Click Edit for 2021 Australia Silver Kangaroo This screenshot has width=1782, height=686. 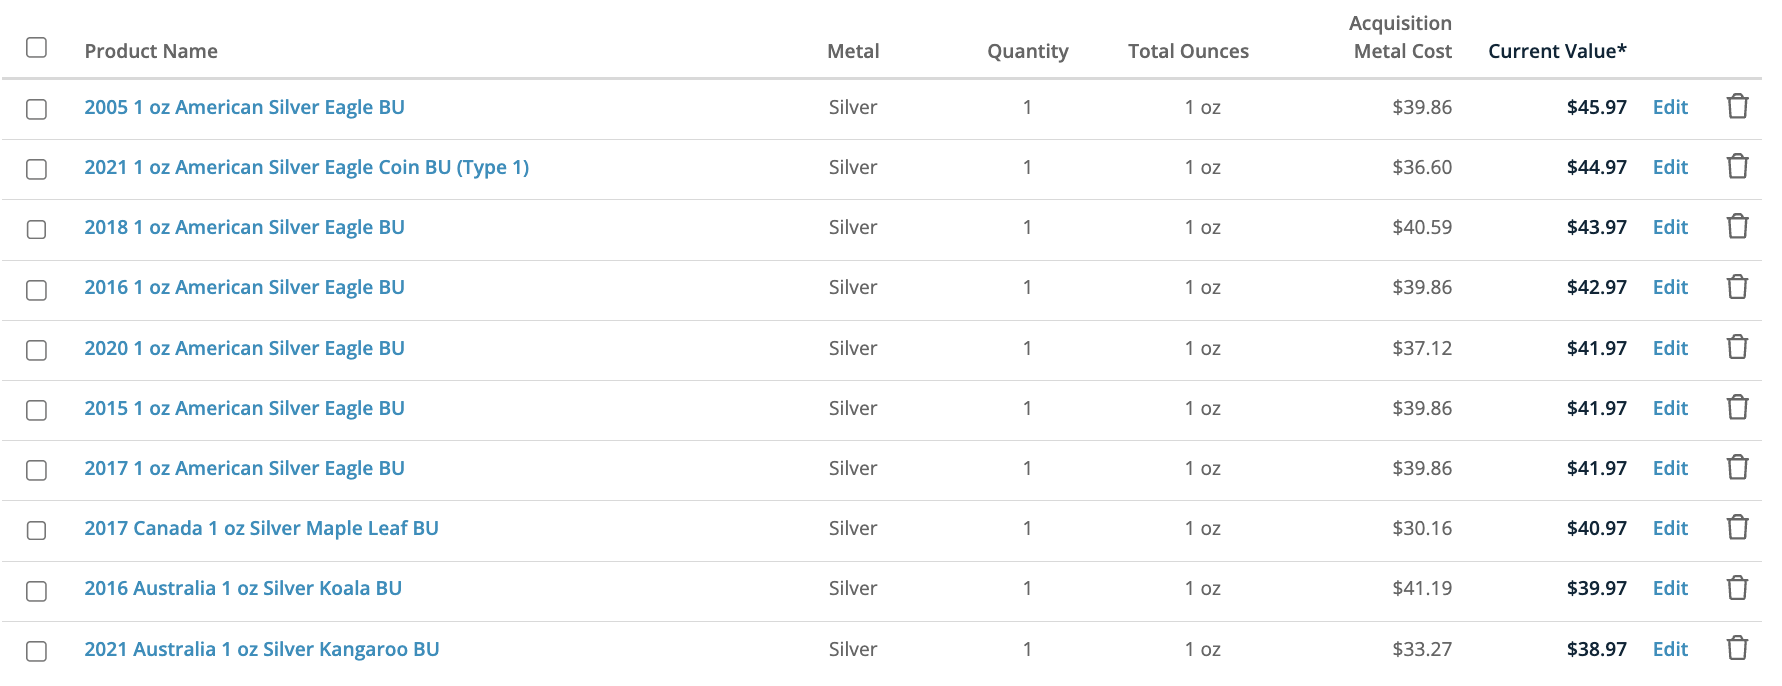pos(1670,649)
